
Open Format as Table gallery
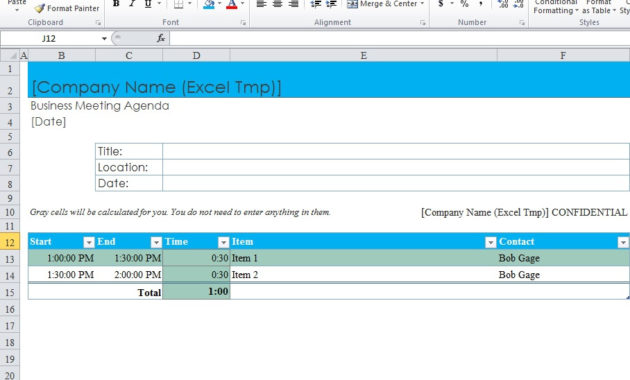[x=599, y=7]
